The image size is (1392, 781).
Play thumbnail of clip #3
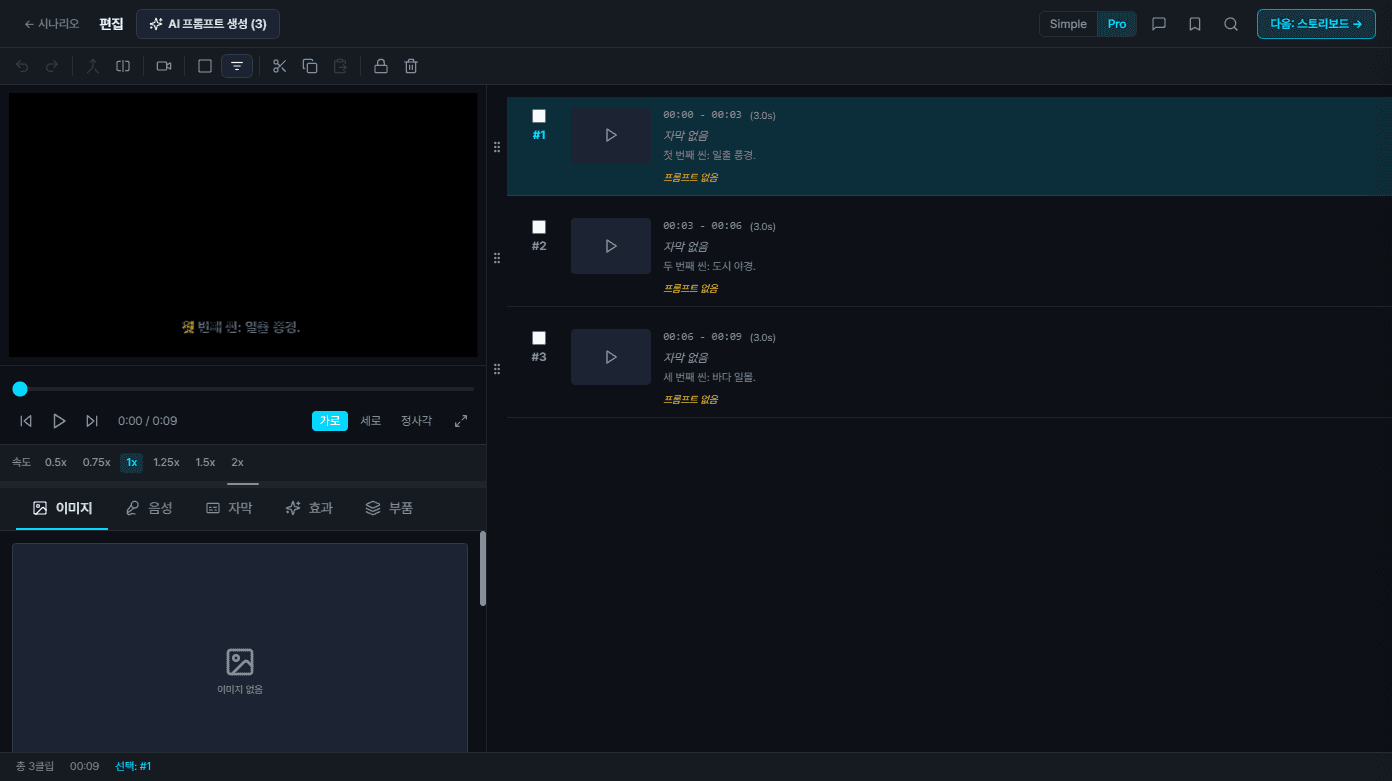611,357
